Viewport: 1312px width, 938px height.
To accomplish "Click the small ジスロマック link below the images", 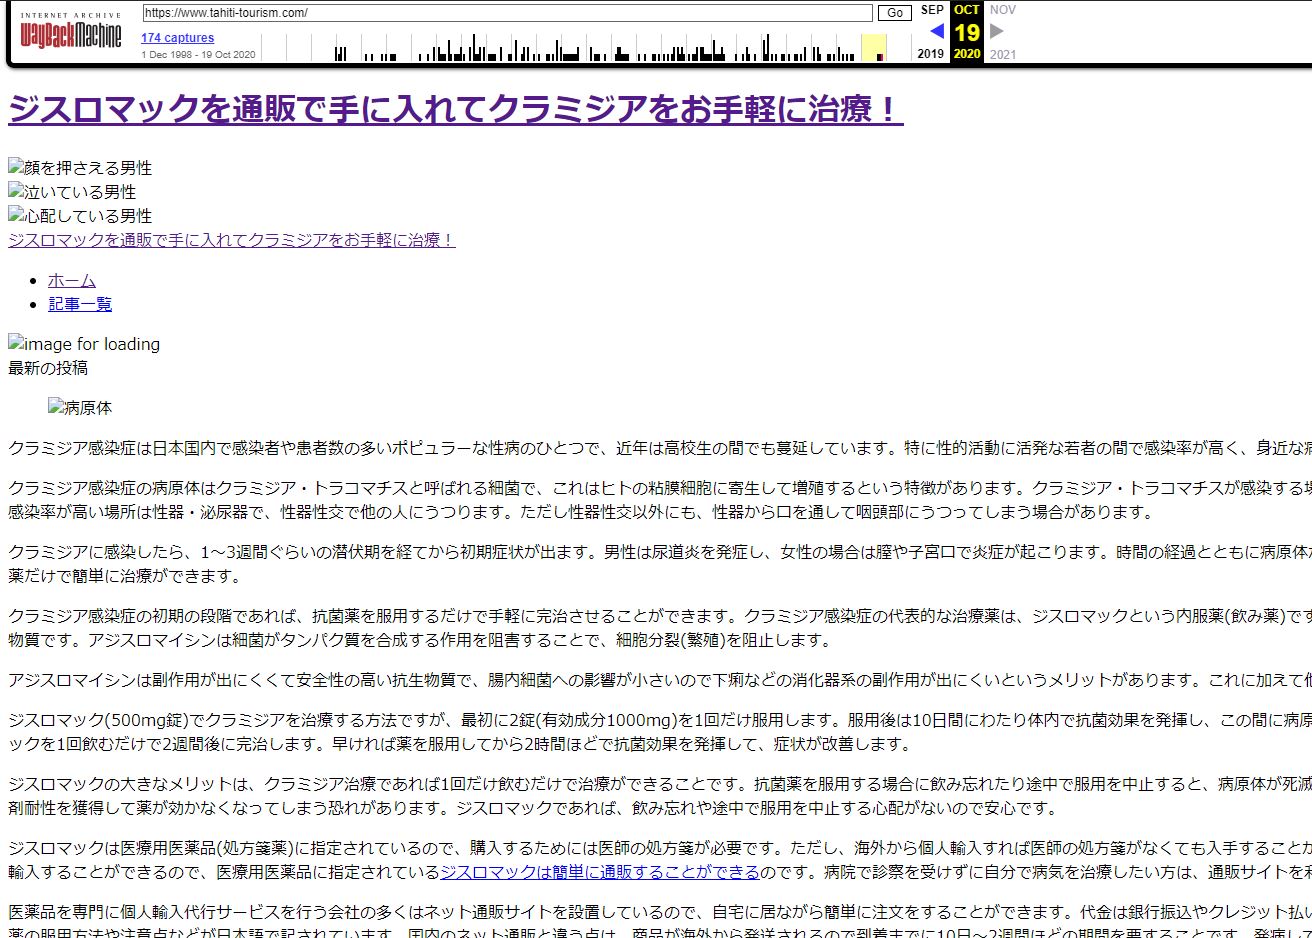I will point(232,240).
